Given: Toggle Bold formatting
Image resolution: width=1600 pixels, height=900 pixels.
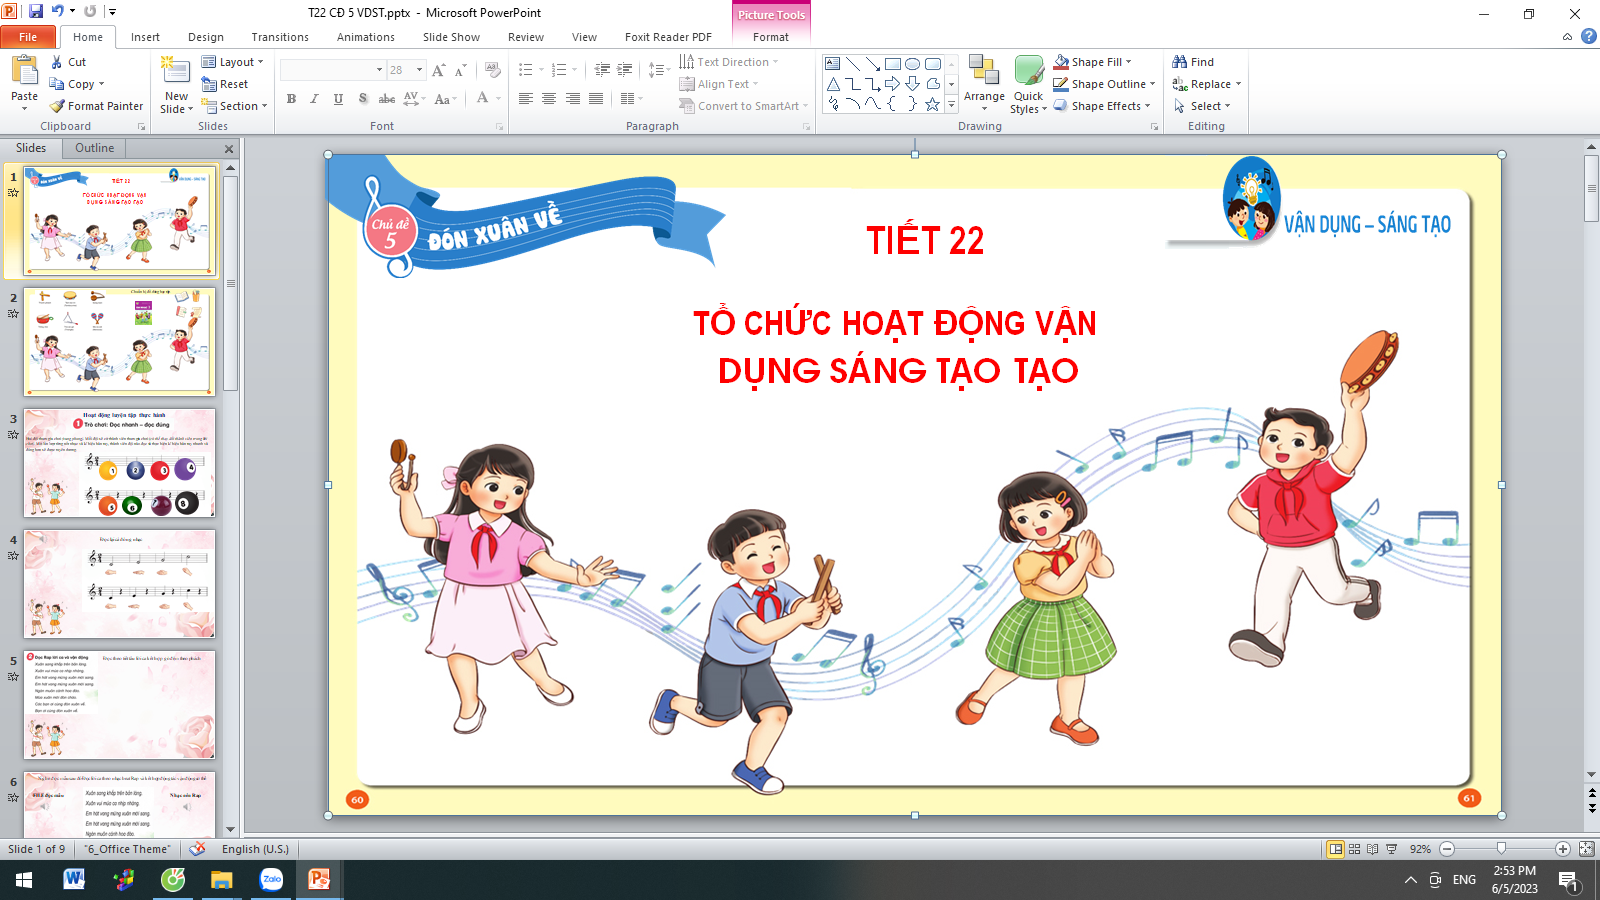Looking at the screenshot, I should 291,99.
